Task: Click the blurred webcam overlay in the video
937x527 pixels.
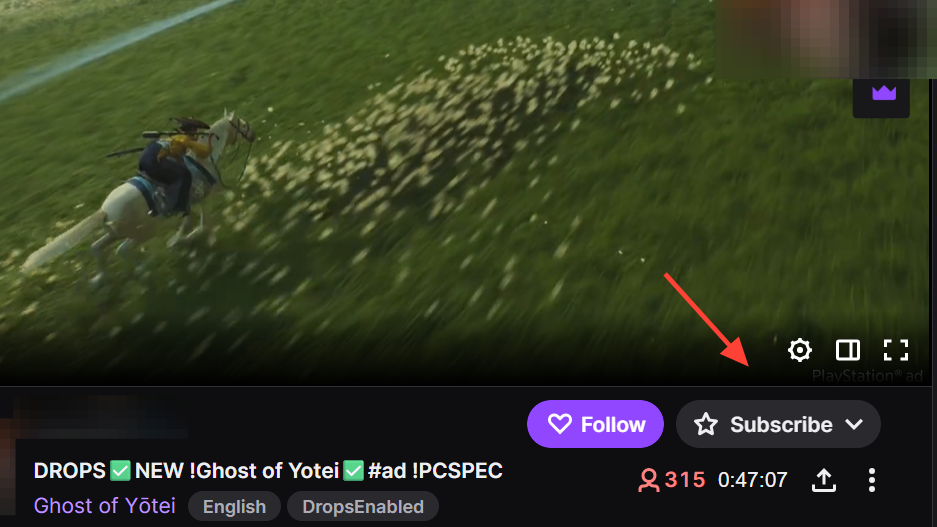Action: pos(825,39)
